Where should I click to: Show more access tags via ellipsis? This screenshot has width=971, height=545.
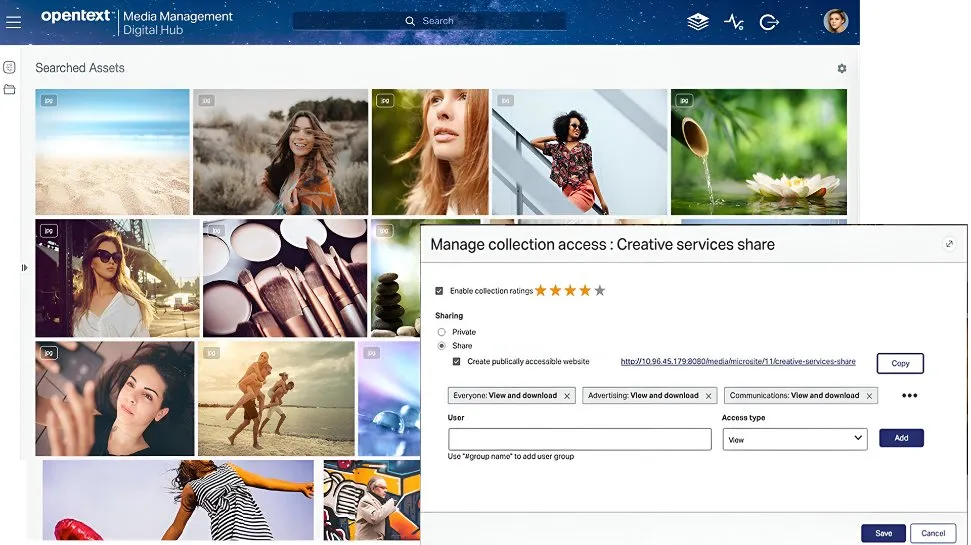[x=909, y=396]
